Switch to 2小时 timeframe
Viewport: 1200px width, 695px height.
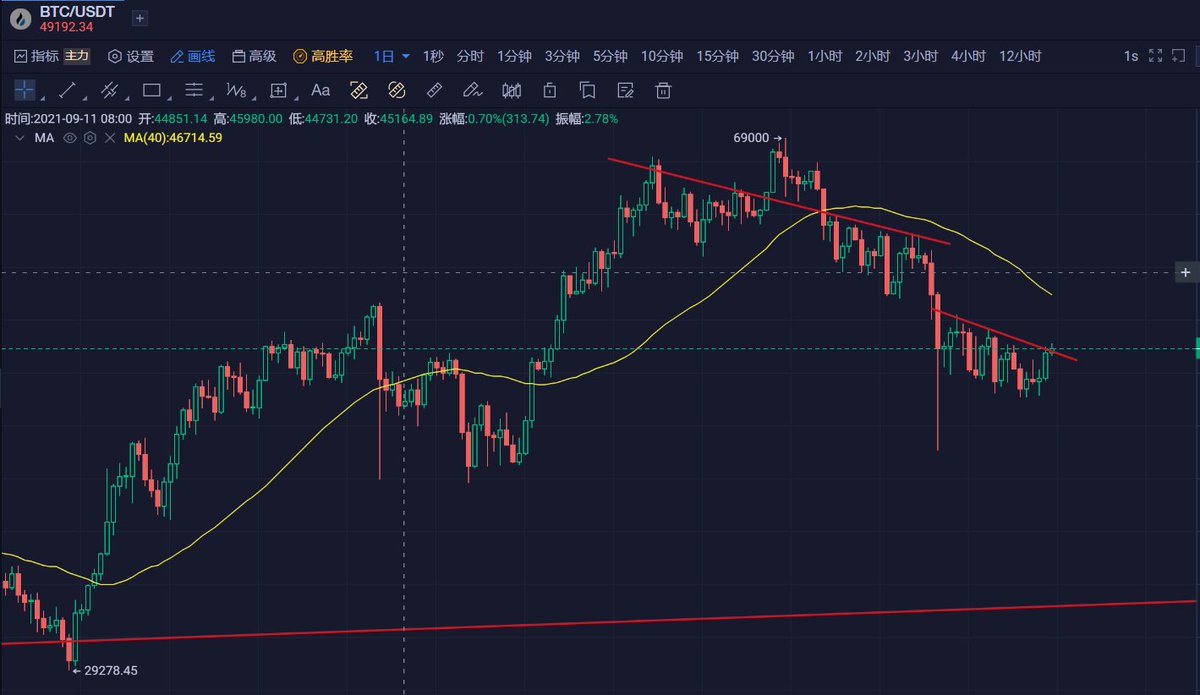tap(872, 56)
